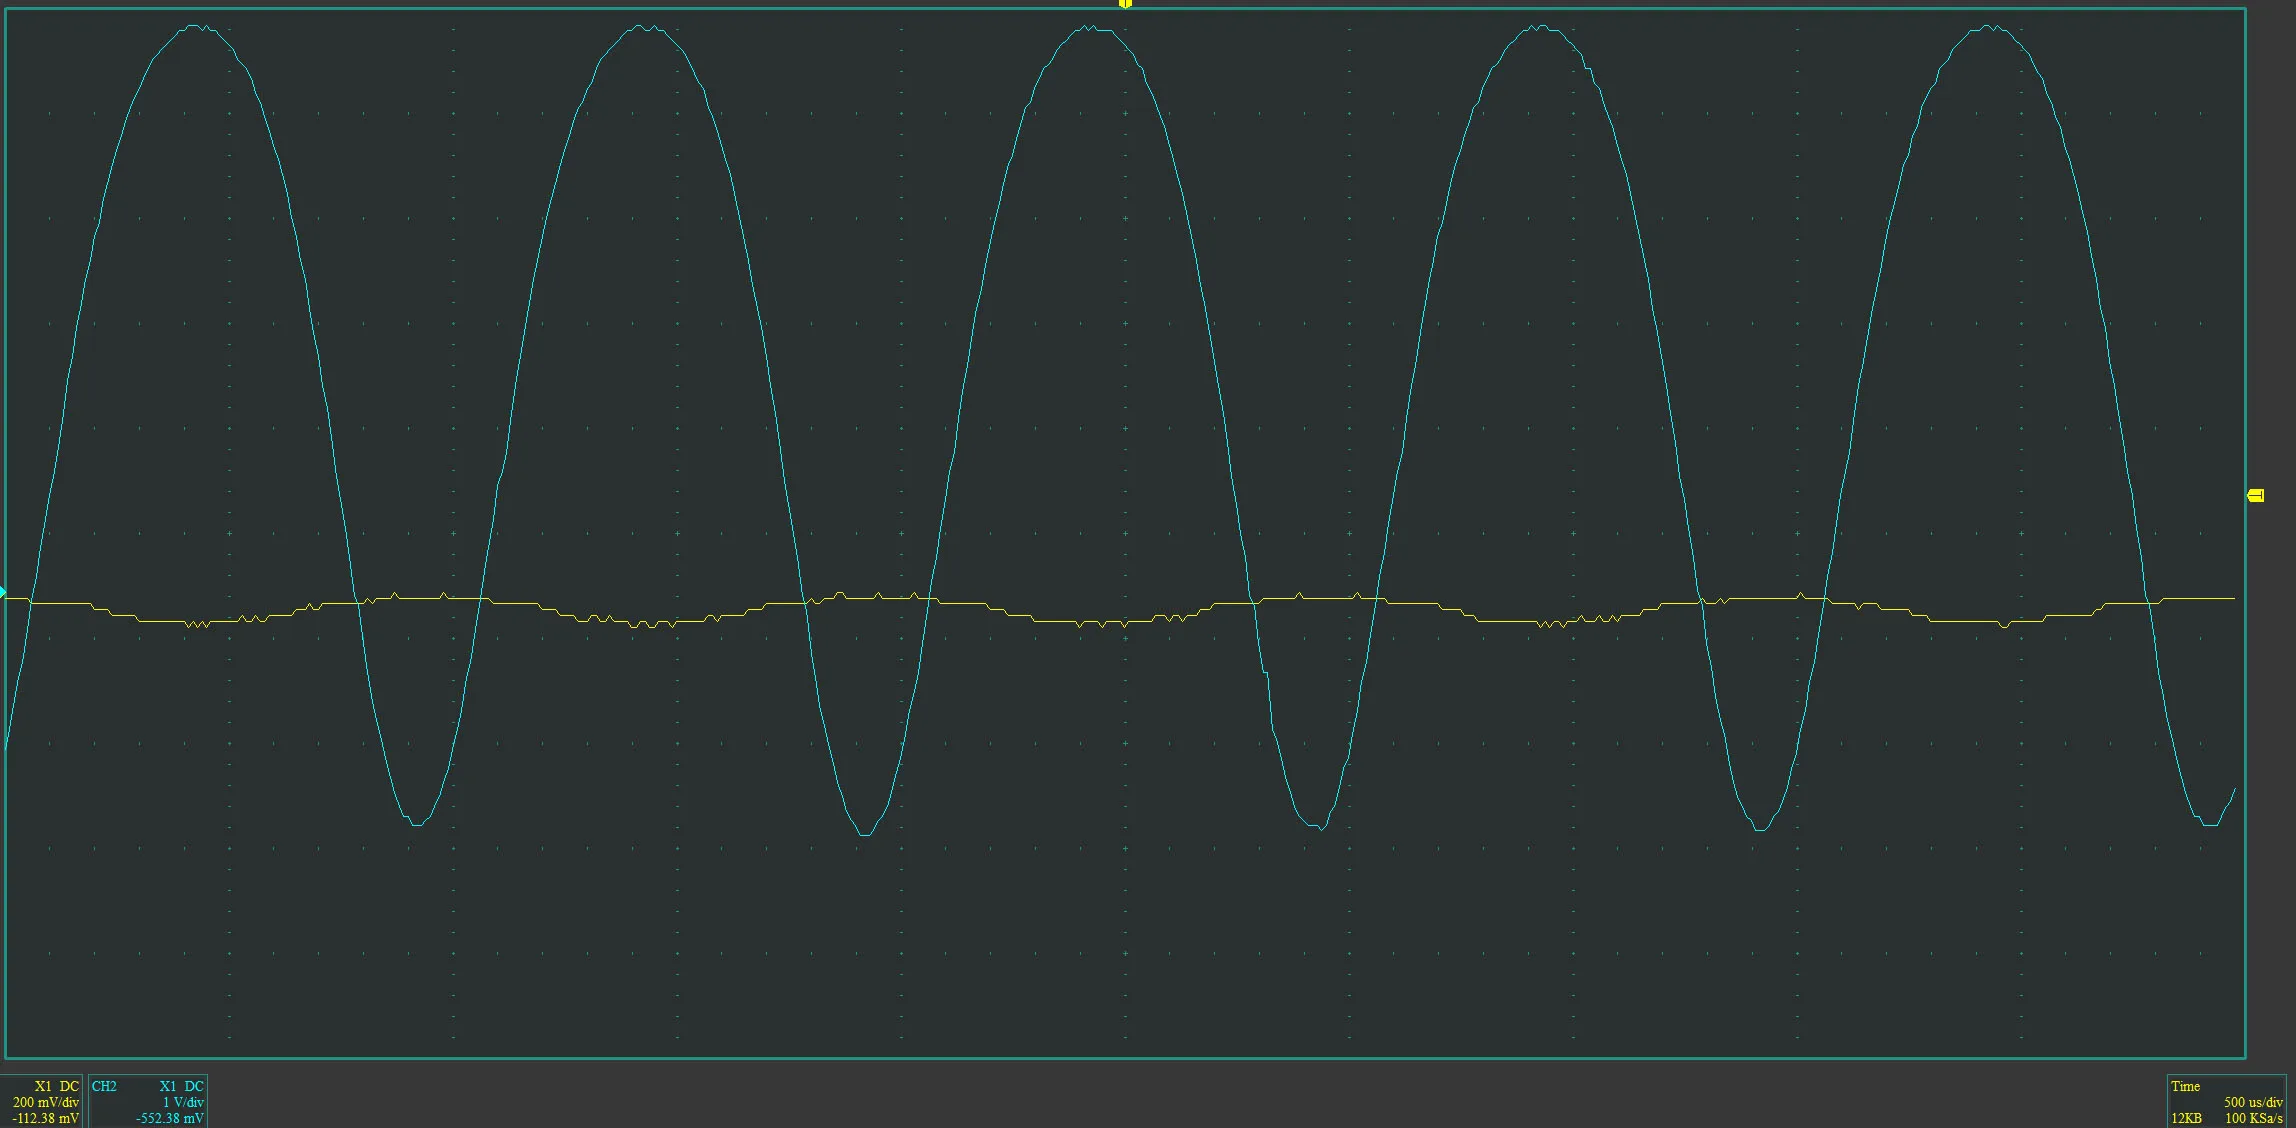Select the CH2 1 V/div scale
The image size is (2296, 1128).
click(183, 1102)
